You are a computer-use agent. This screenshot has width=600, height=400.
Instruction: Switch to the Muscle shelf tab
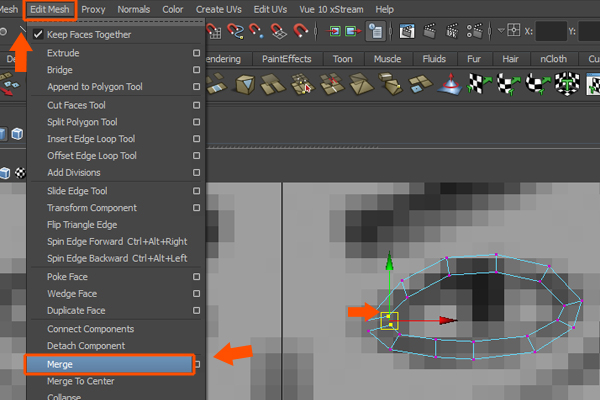point(387,59)
